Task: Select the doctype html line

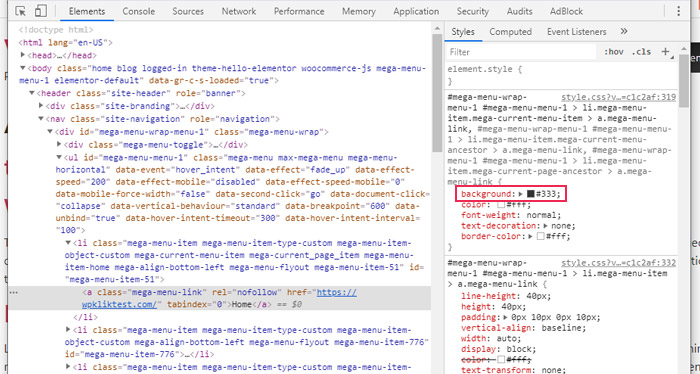Action: (x=56, y=30)
